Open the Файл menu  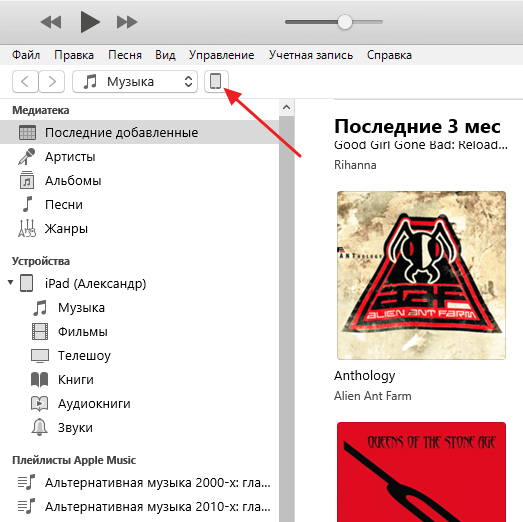point(26,55)
